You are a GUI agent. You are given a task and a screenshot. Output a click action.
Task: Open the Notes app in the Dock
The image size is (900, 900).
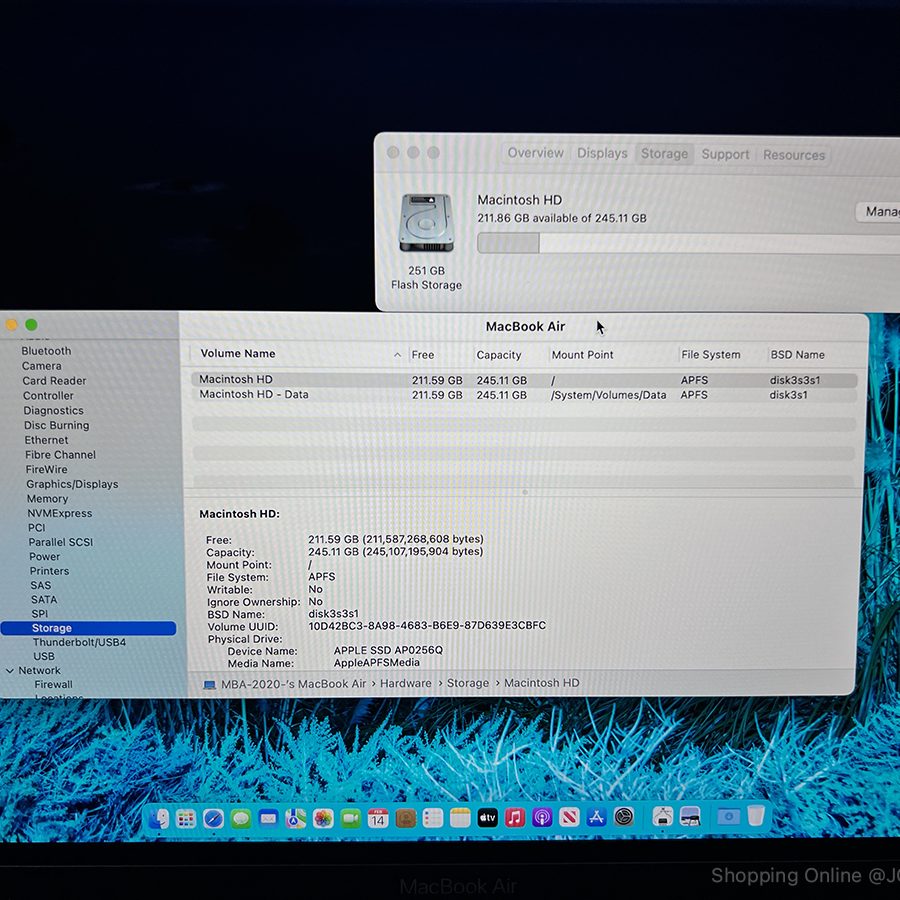460,818
